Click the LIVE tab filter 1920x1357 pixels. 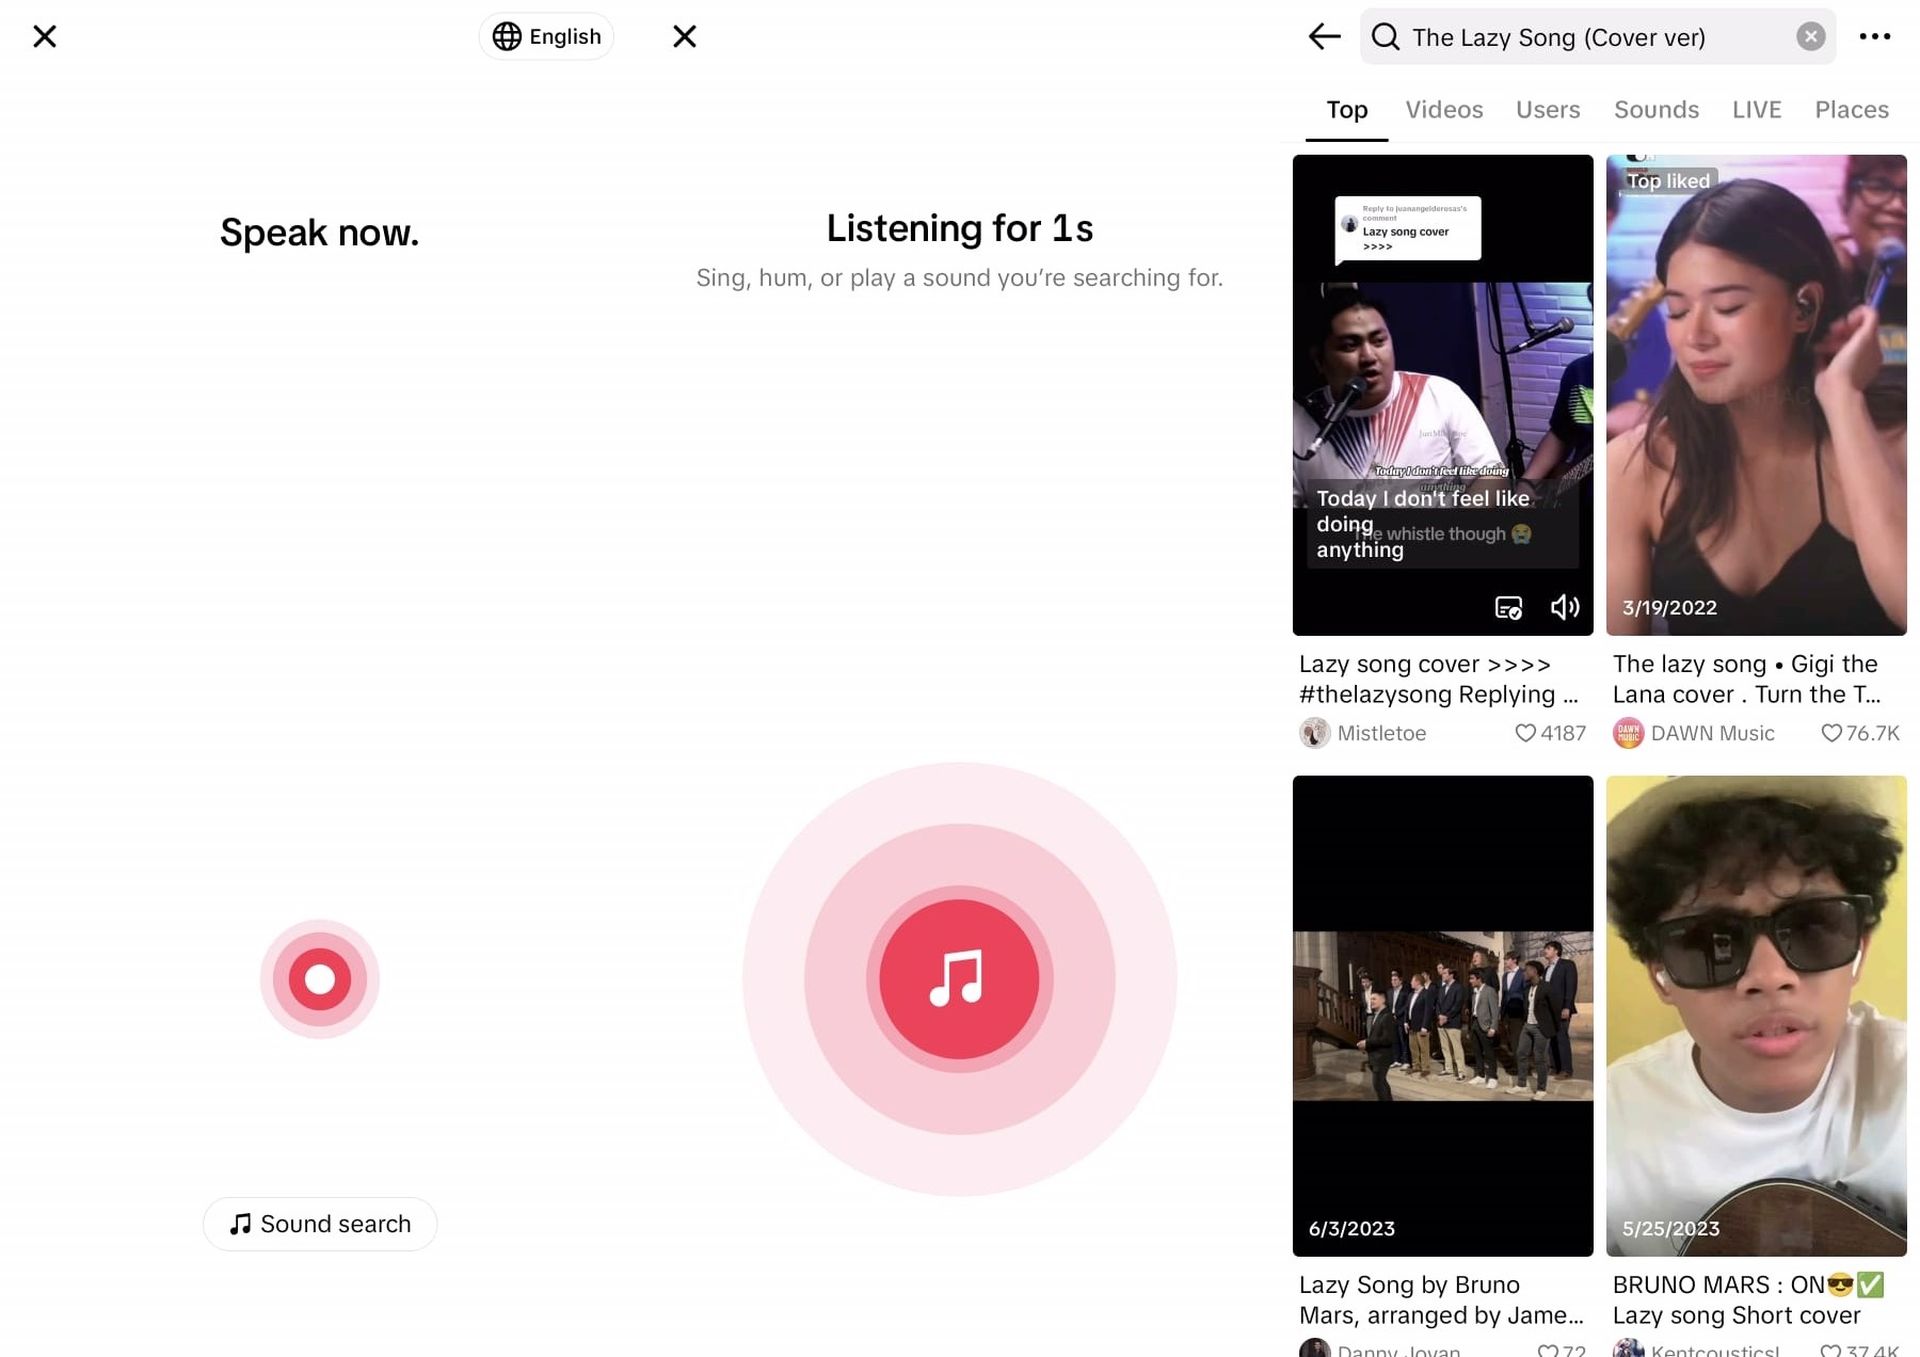point(1757,110)
